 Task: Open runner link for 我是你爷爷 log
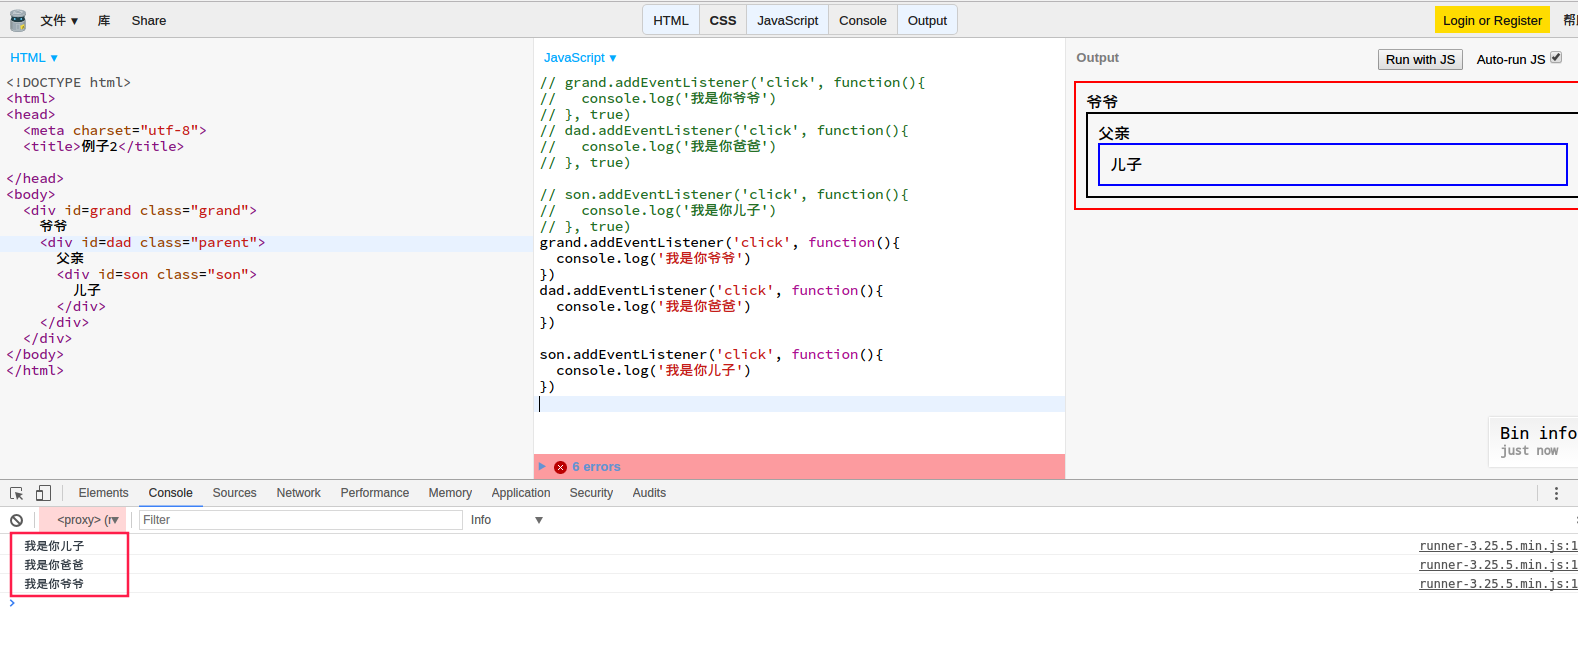point(1498,584)
